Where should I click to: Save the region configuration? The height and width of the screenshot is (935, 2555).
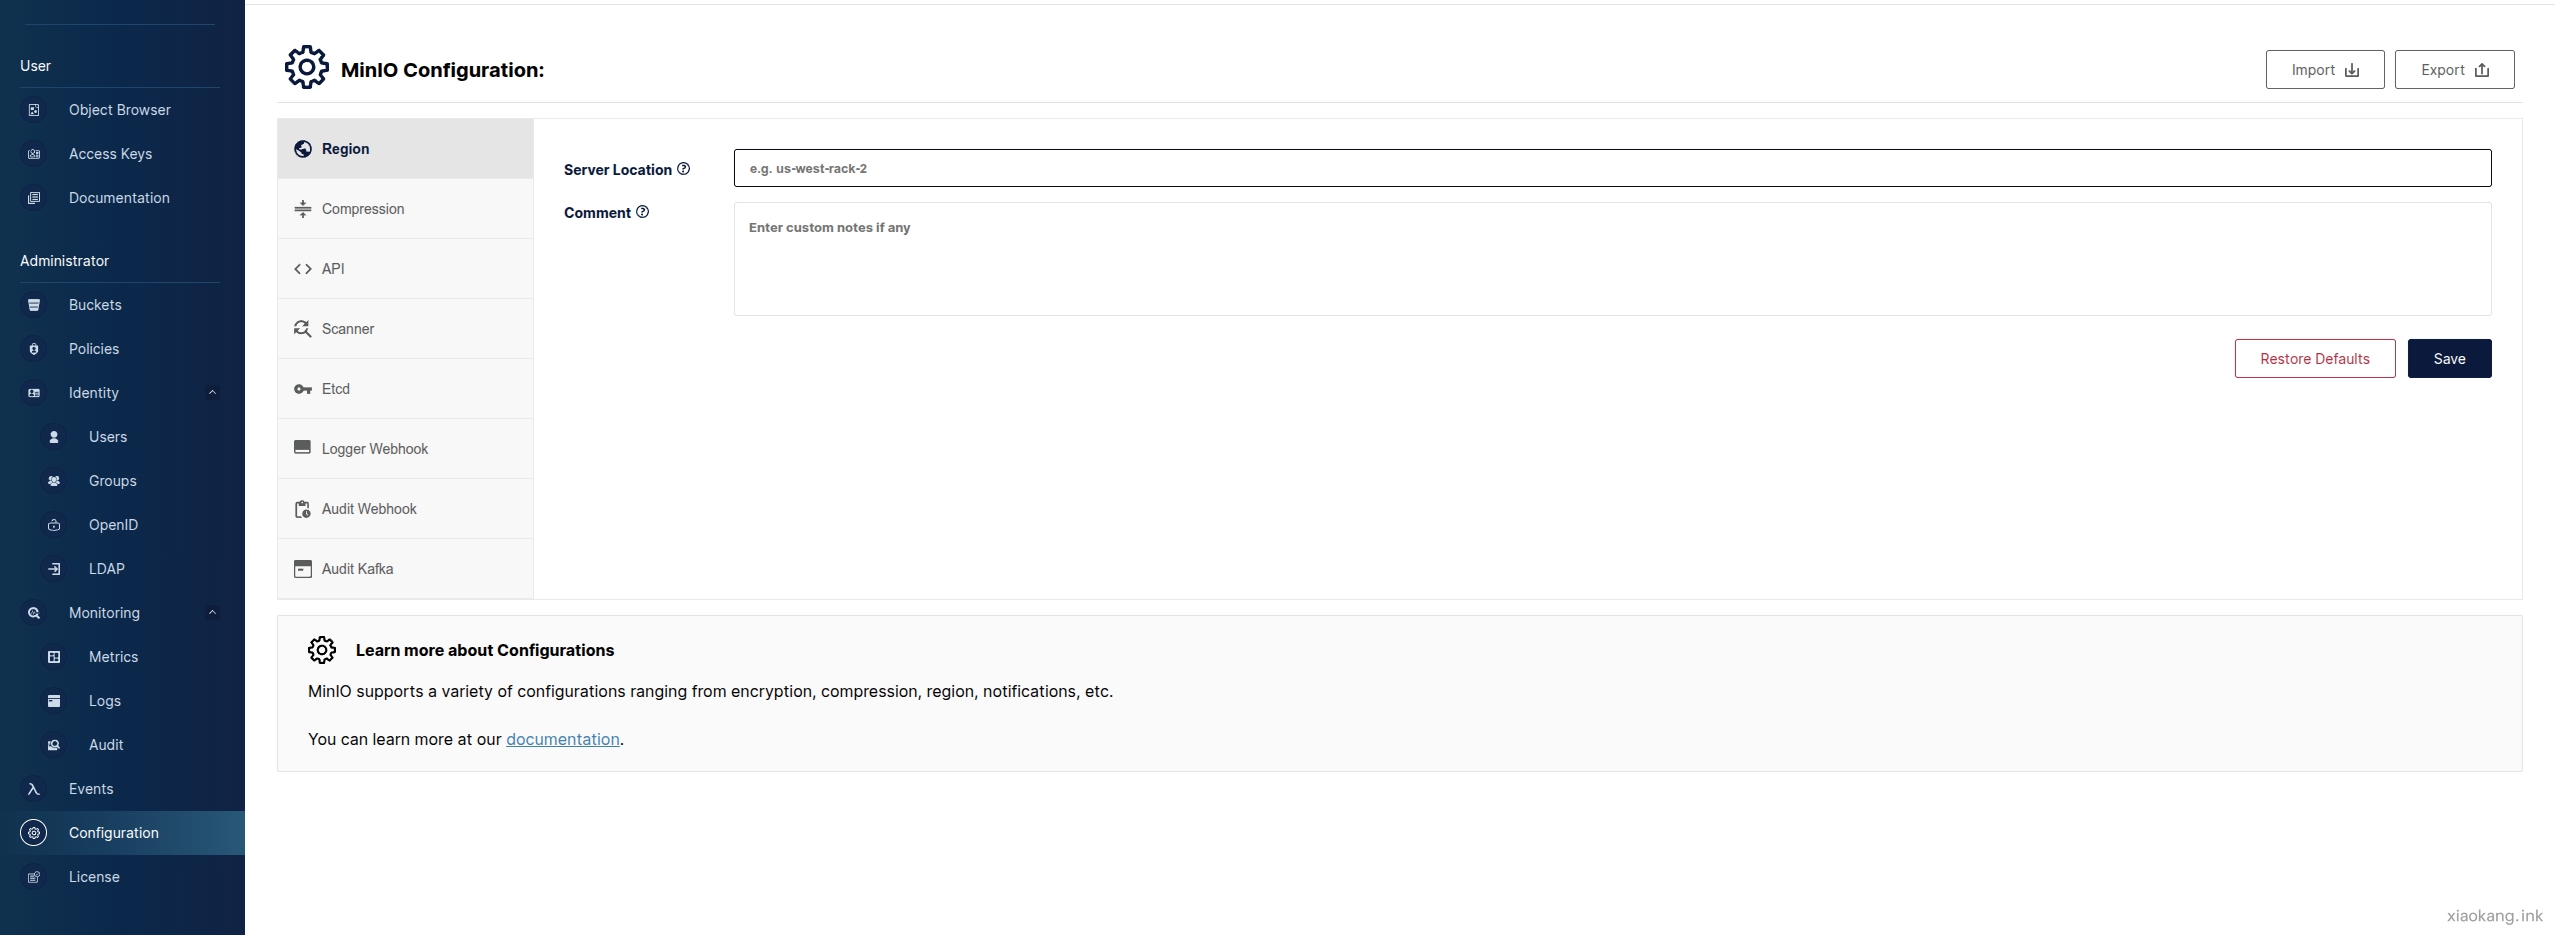2449,359
